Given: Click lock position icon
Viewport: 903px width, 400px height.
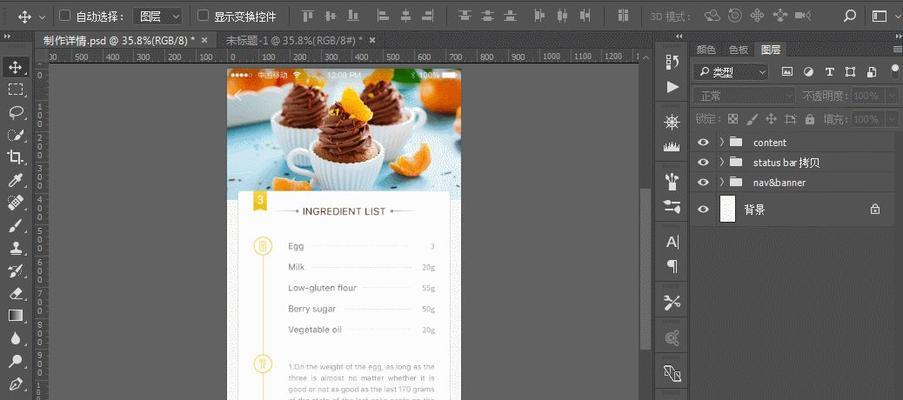Looking at the screenshot, I should [x=771, y=119].
